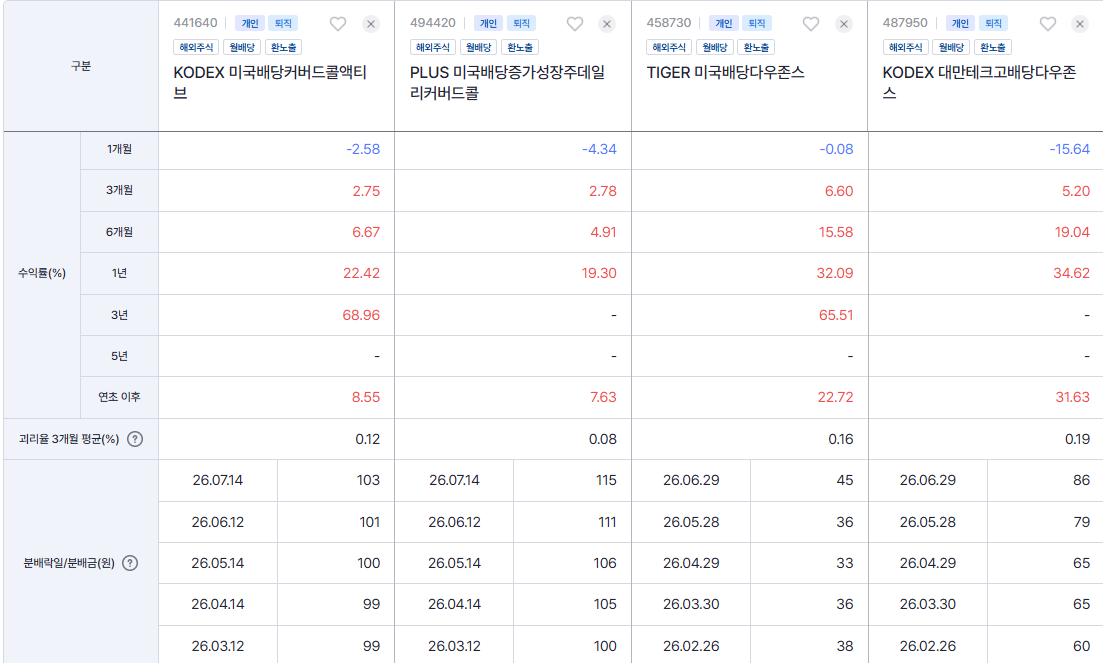Select dividend amount 86 for 26.06.29
Image resolution: width=1103 pixels, height=663 pixels.
[1081, 480]
